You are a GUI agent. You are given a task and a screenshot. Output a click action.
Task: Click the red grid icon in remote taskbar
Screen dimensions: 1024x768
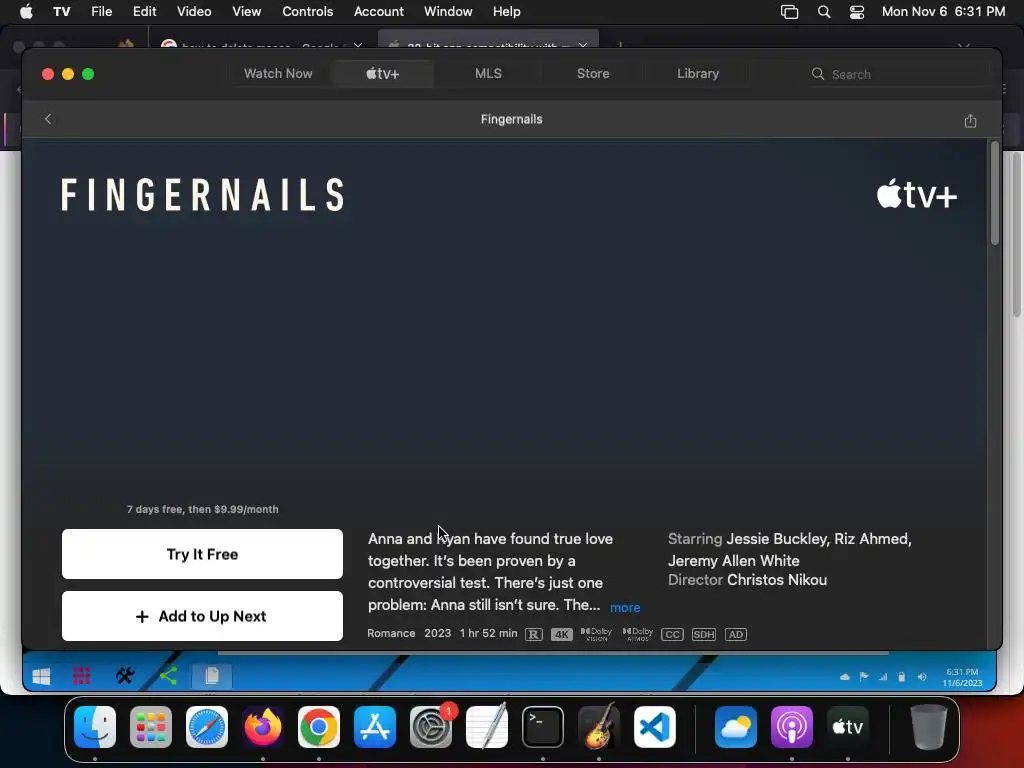tap(82, 677)
